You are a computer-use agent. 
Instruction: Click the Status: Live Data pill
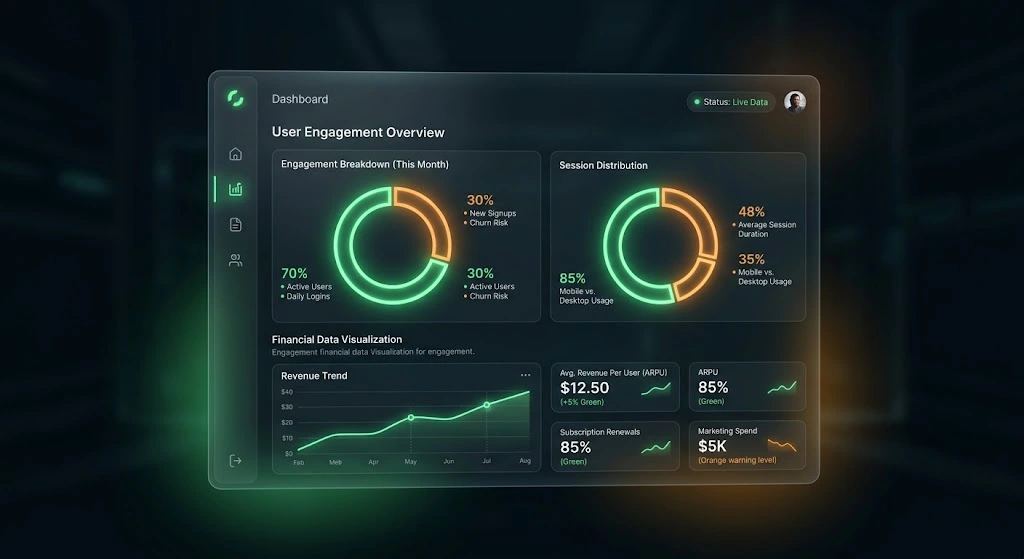(x=731, y=102)
